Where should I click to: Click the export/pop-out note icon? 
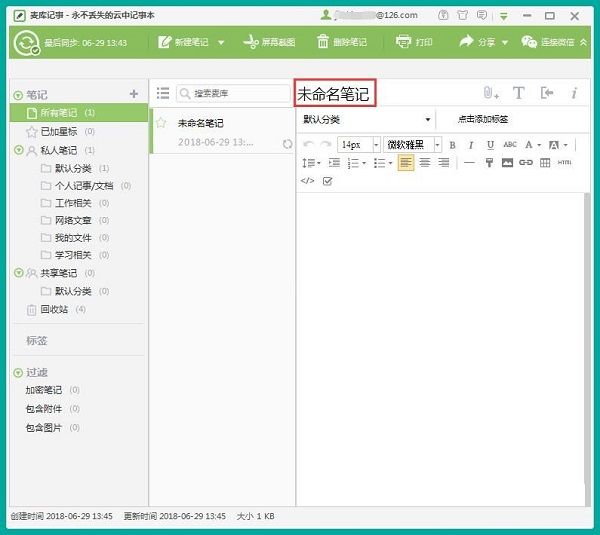(547, 93)
